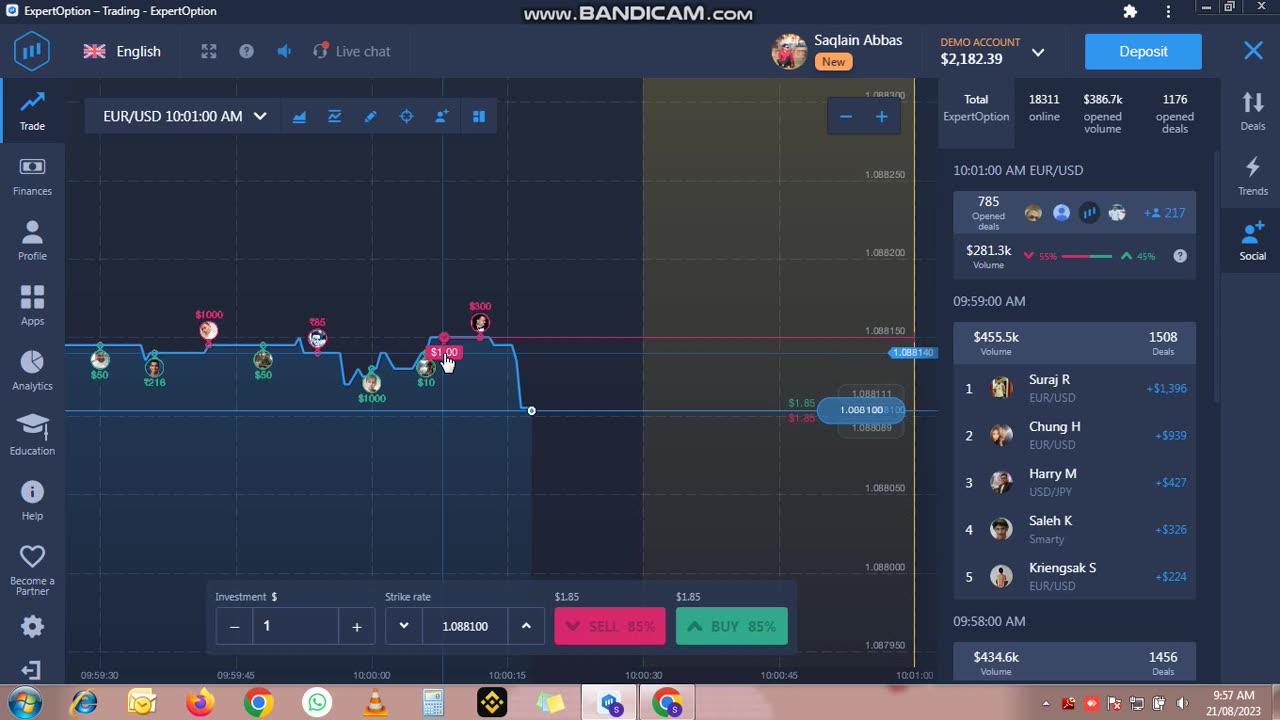Image resolution: width=1280 pixels, height=720 pixels.
Task: Open WhatsApp from the taskbar
Action: (x=317, y=703)
